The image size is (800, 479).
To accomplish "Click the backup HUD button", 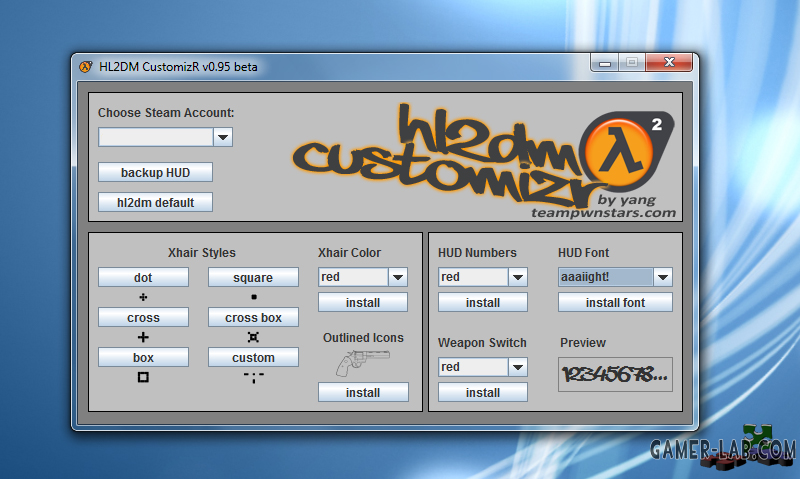I will coord(156,172).
